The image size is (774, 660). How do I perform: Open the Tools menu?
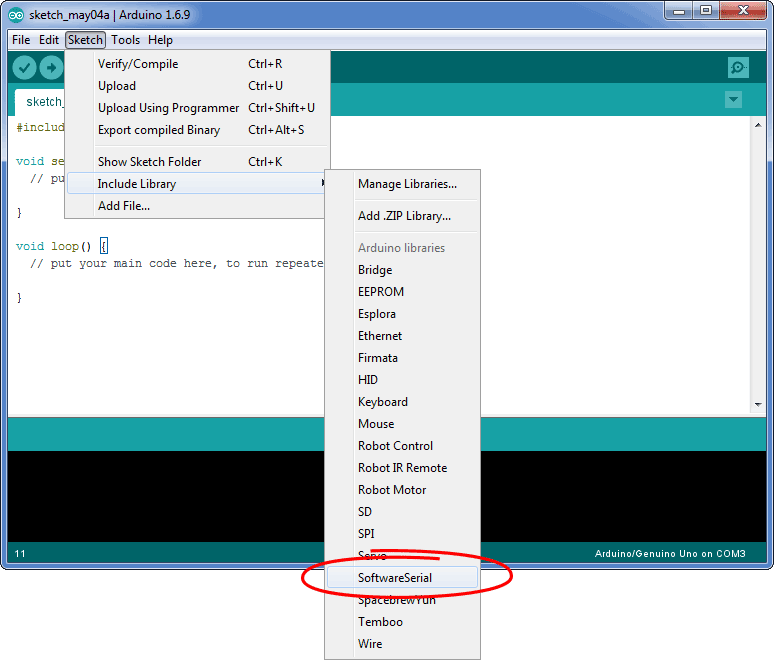[125, 40]
